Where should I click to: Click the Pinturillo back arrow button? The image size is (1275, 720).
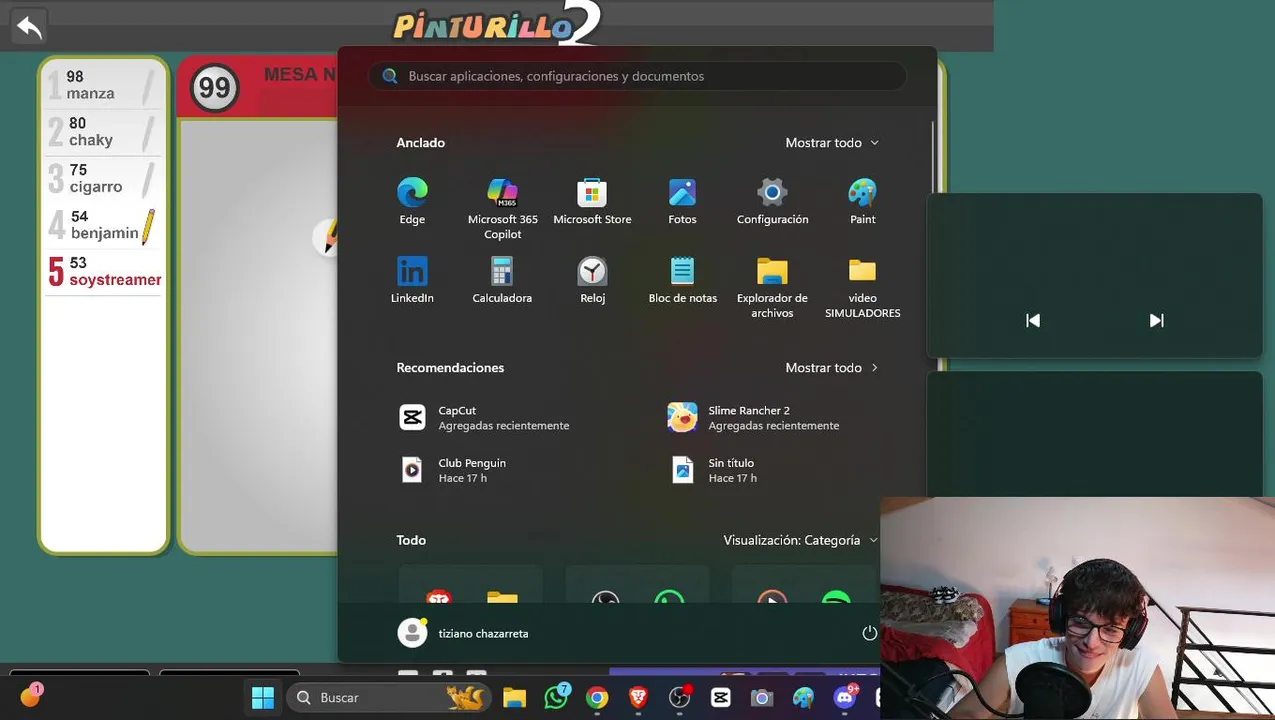(30, 26)
